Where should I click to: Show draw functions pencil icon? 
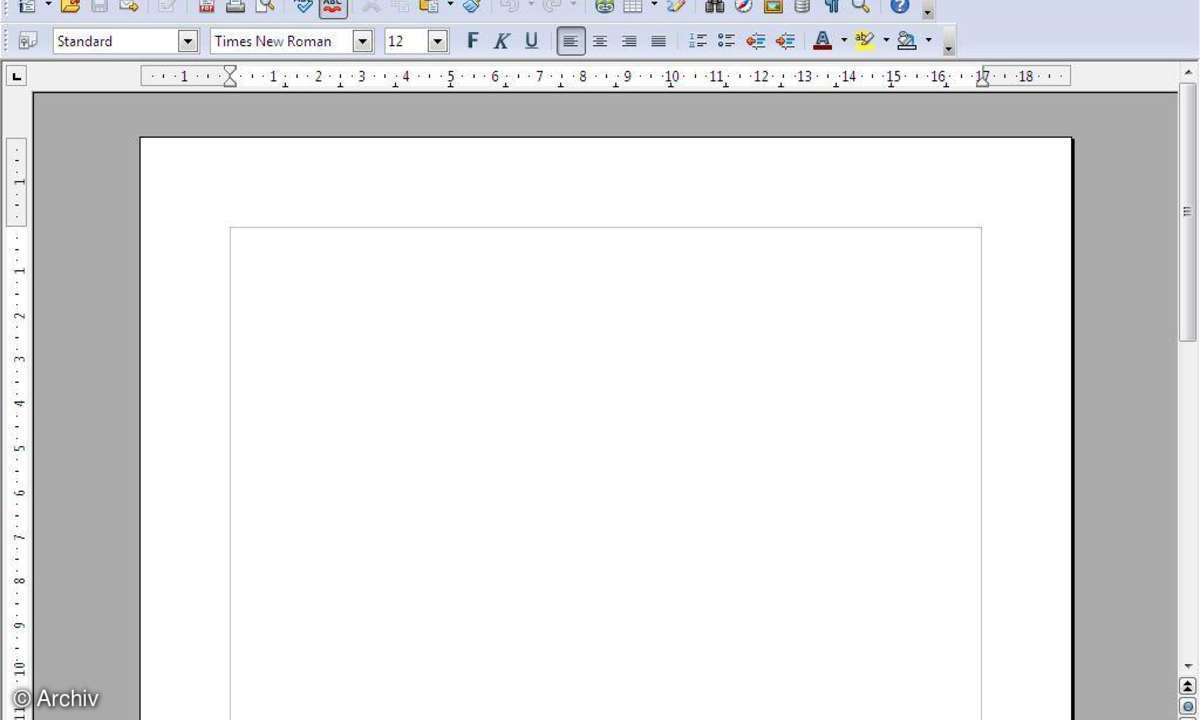(x=676, y=6)
